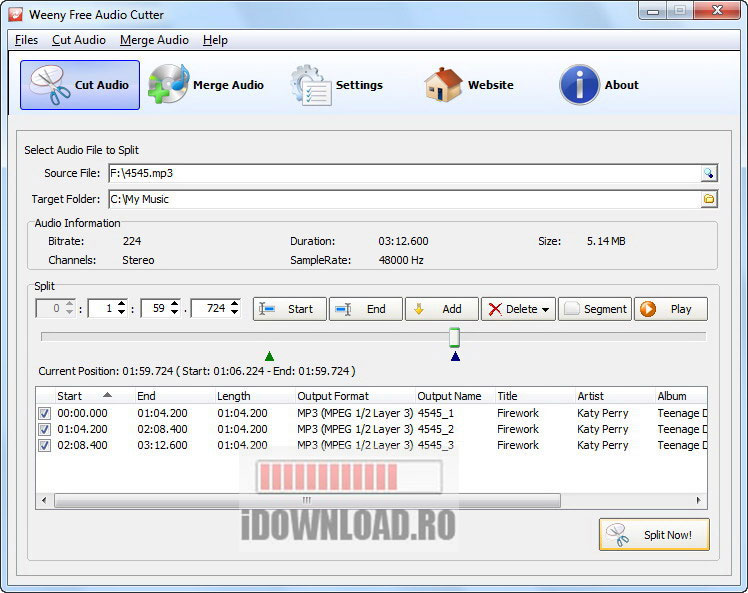Decrease the seconds spinner value
748x593 pixels.
coord(175,312)
